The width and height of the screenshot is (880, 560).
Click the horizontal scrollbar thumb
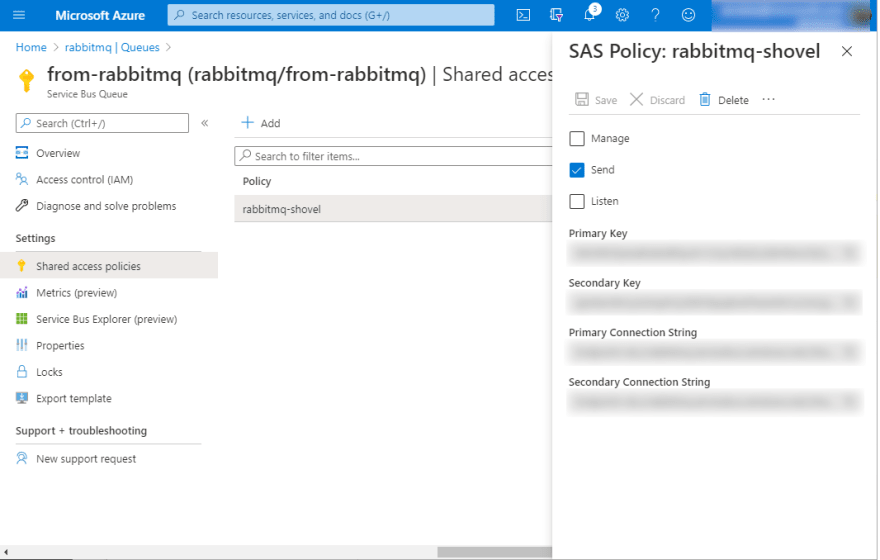(494, 552)
